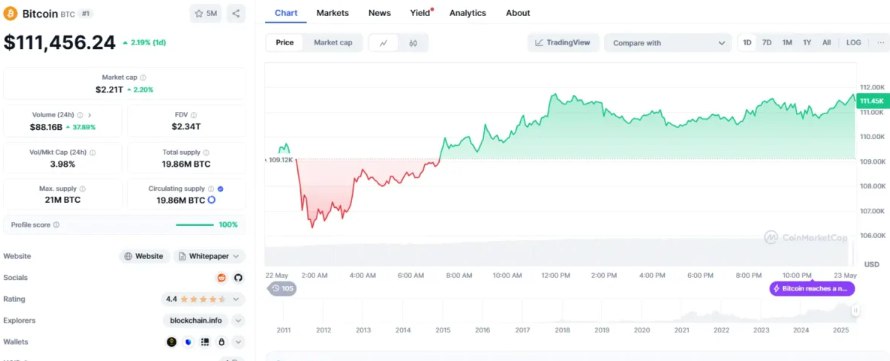This screenshot has width=890, height=361.
Task: Expand the Whitepaper dropdown
Action: coord(209,257)
